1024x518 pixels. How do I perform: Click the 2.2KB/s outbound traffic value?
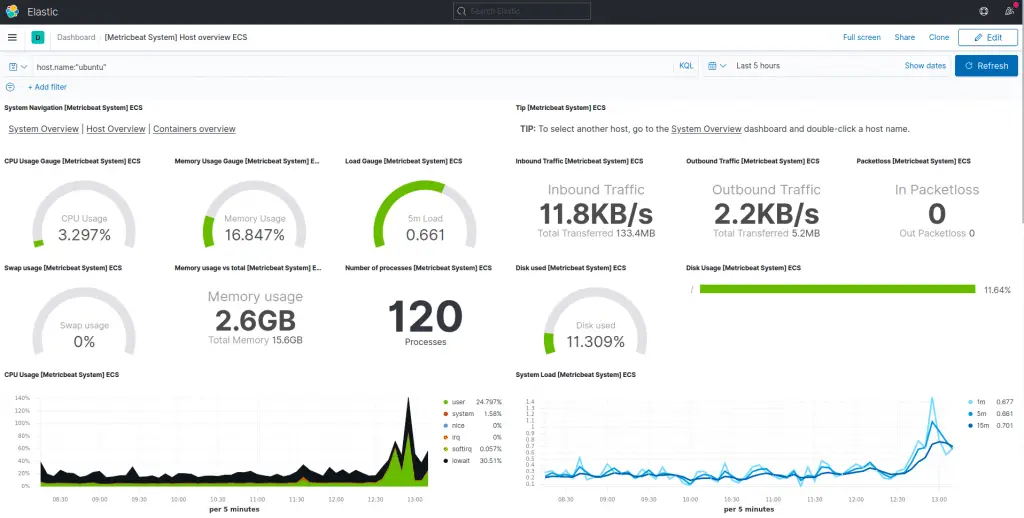766,214
